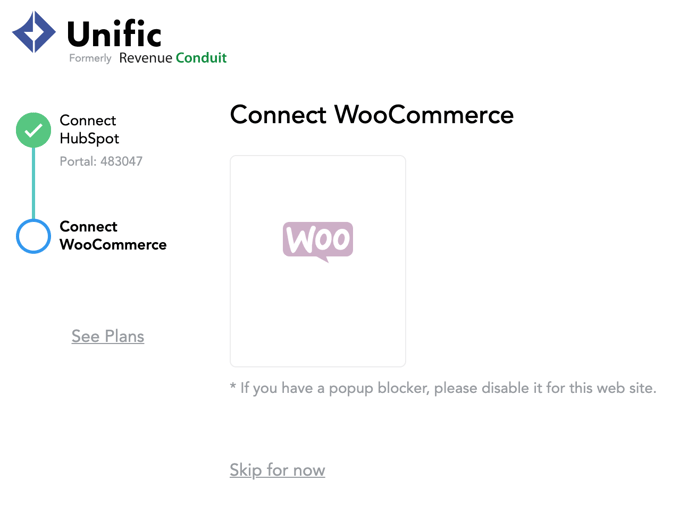Select the empty lower area of WooCommerce card
The image size is (688, 515).
(x=318, y=316)
